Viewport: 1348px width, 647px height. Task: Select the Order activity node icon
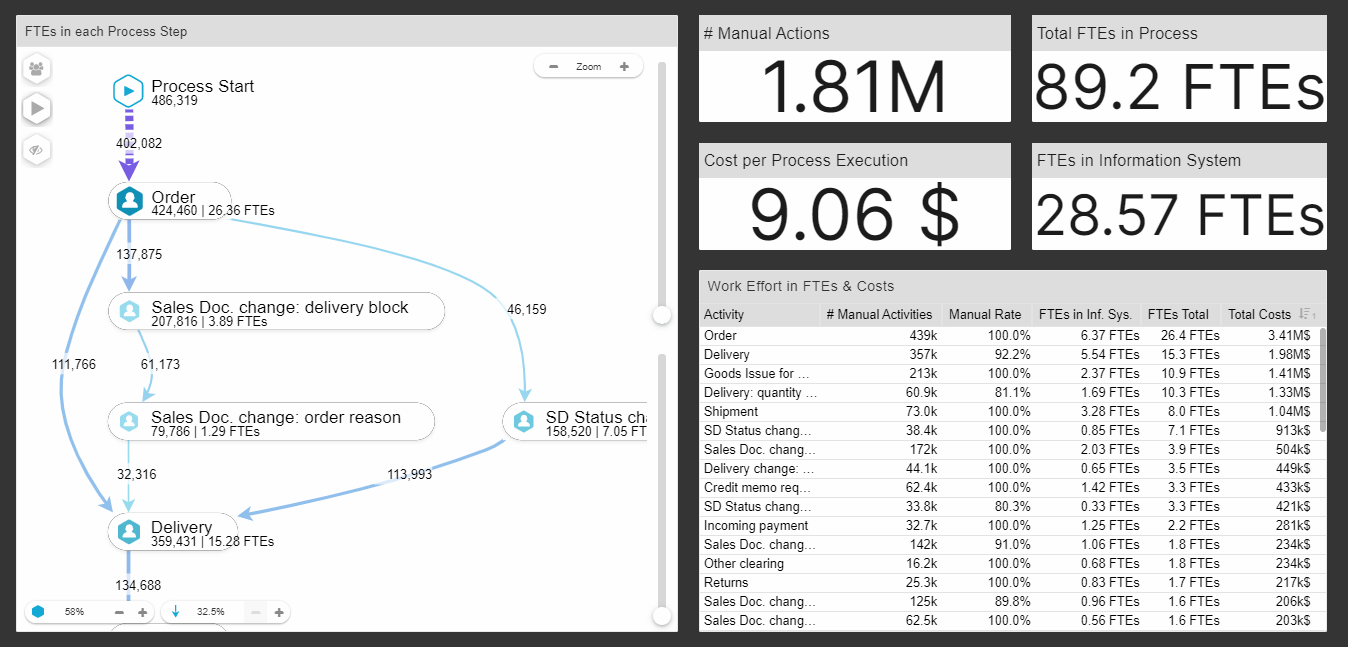point(129,201)
